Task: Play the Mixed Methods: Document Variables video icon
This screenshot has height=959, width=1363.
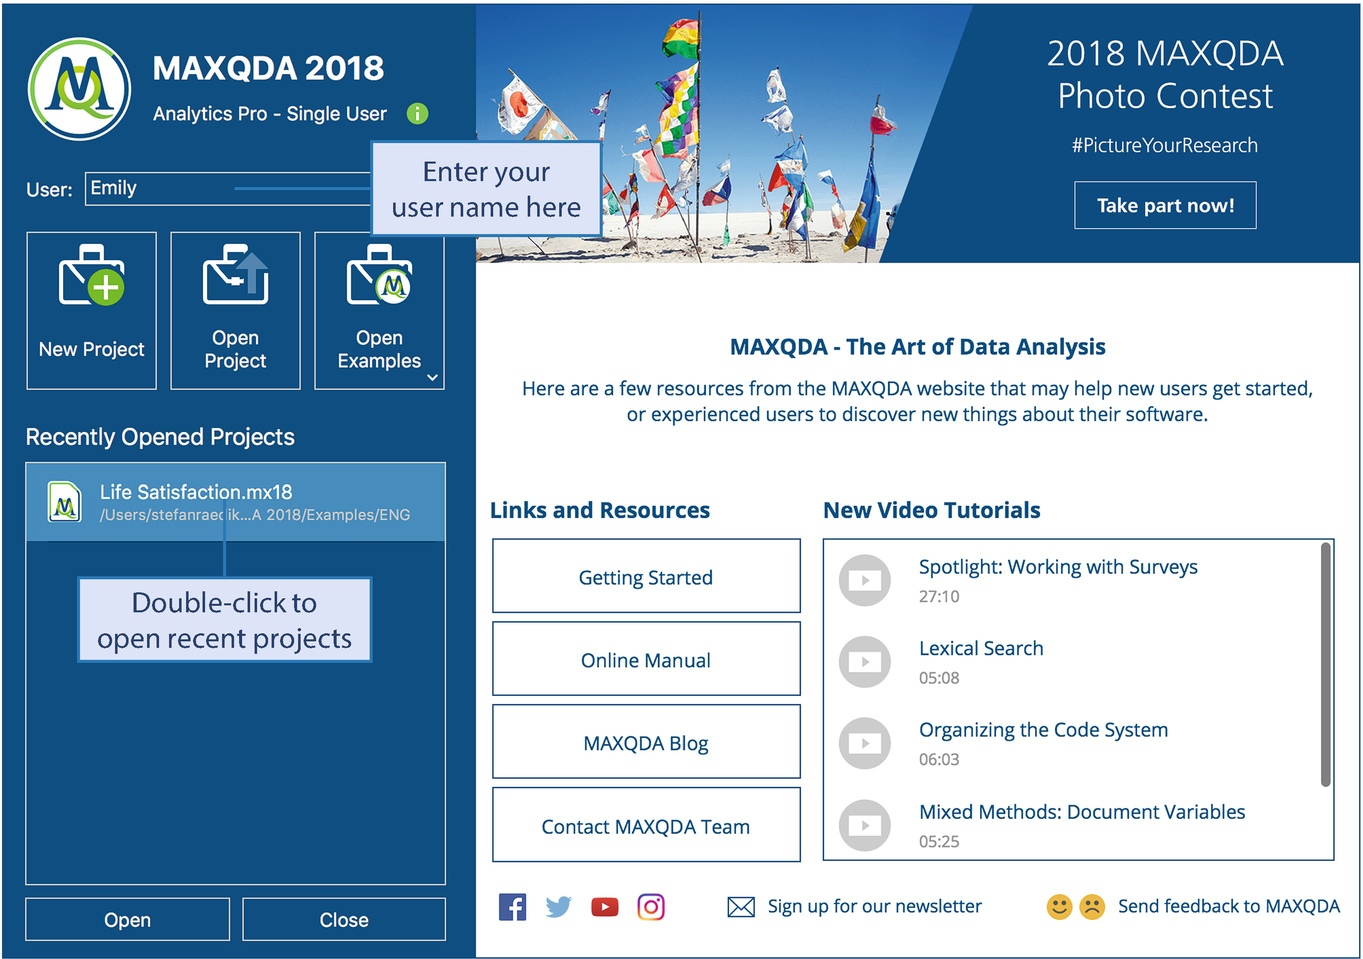Action: coord(865,826)
